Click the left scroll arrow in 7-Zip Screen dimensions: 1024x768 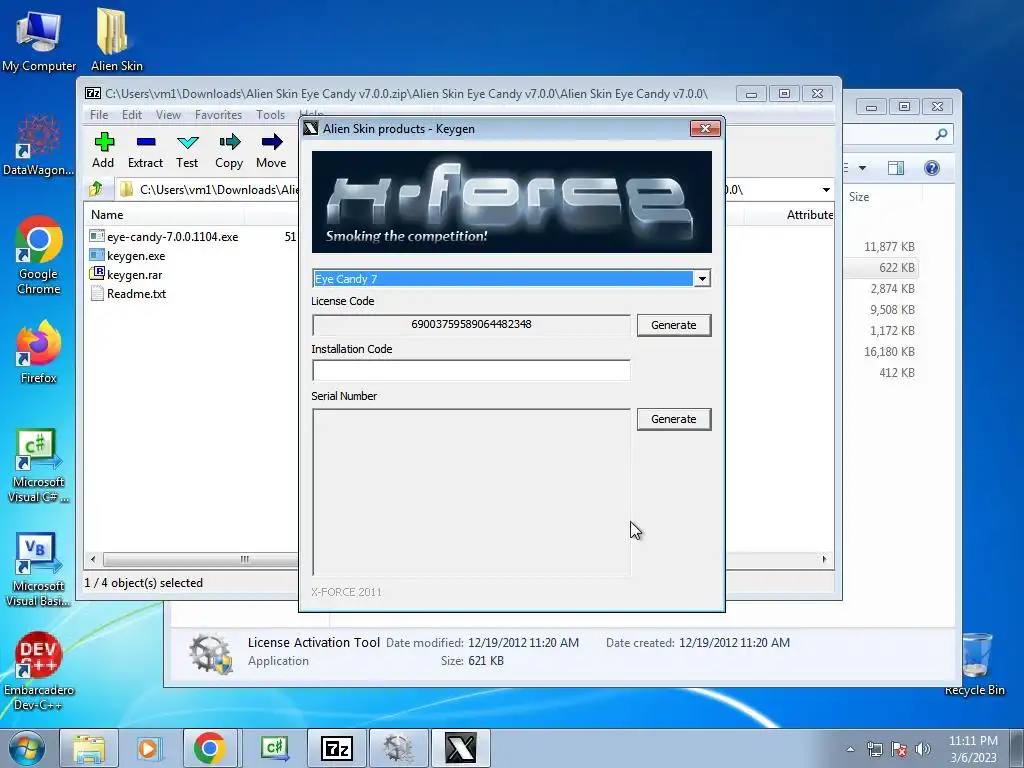(93, 560)
